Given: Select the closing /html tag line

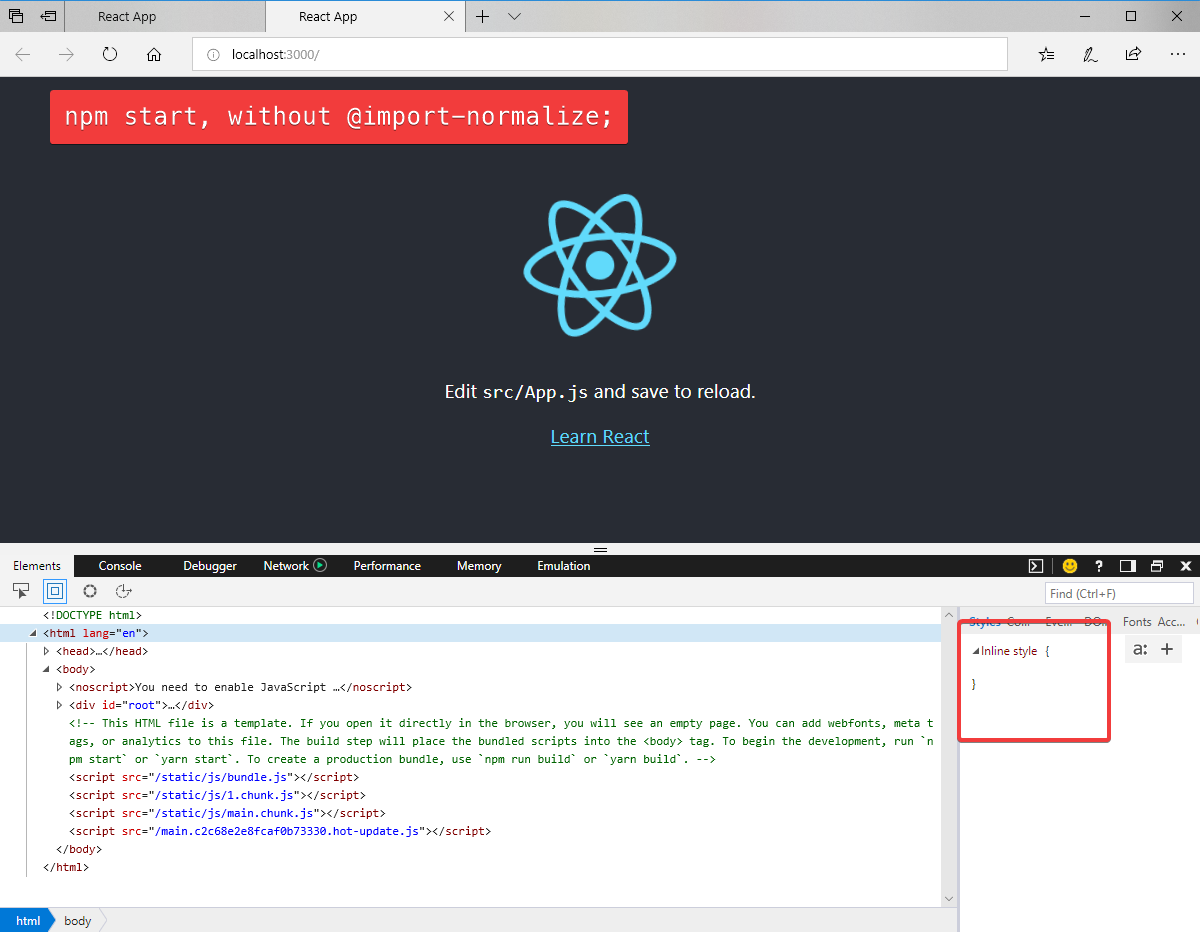Looking at the screenshot, I should click(66, 867).
